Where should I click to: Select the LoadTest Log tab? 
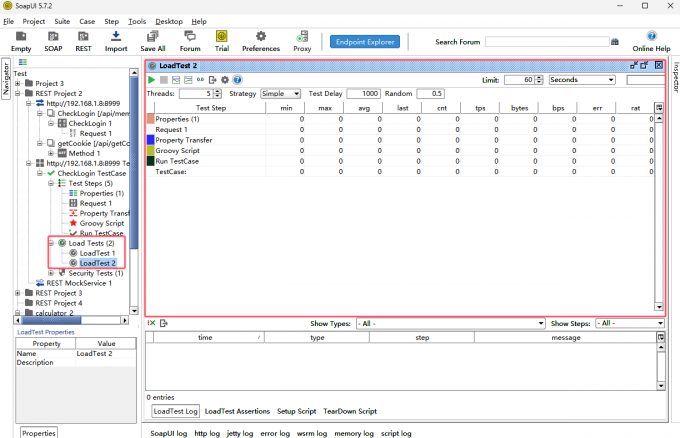[176, 411]
